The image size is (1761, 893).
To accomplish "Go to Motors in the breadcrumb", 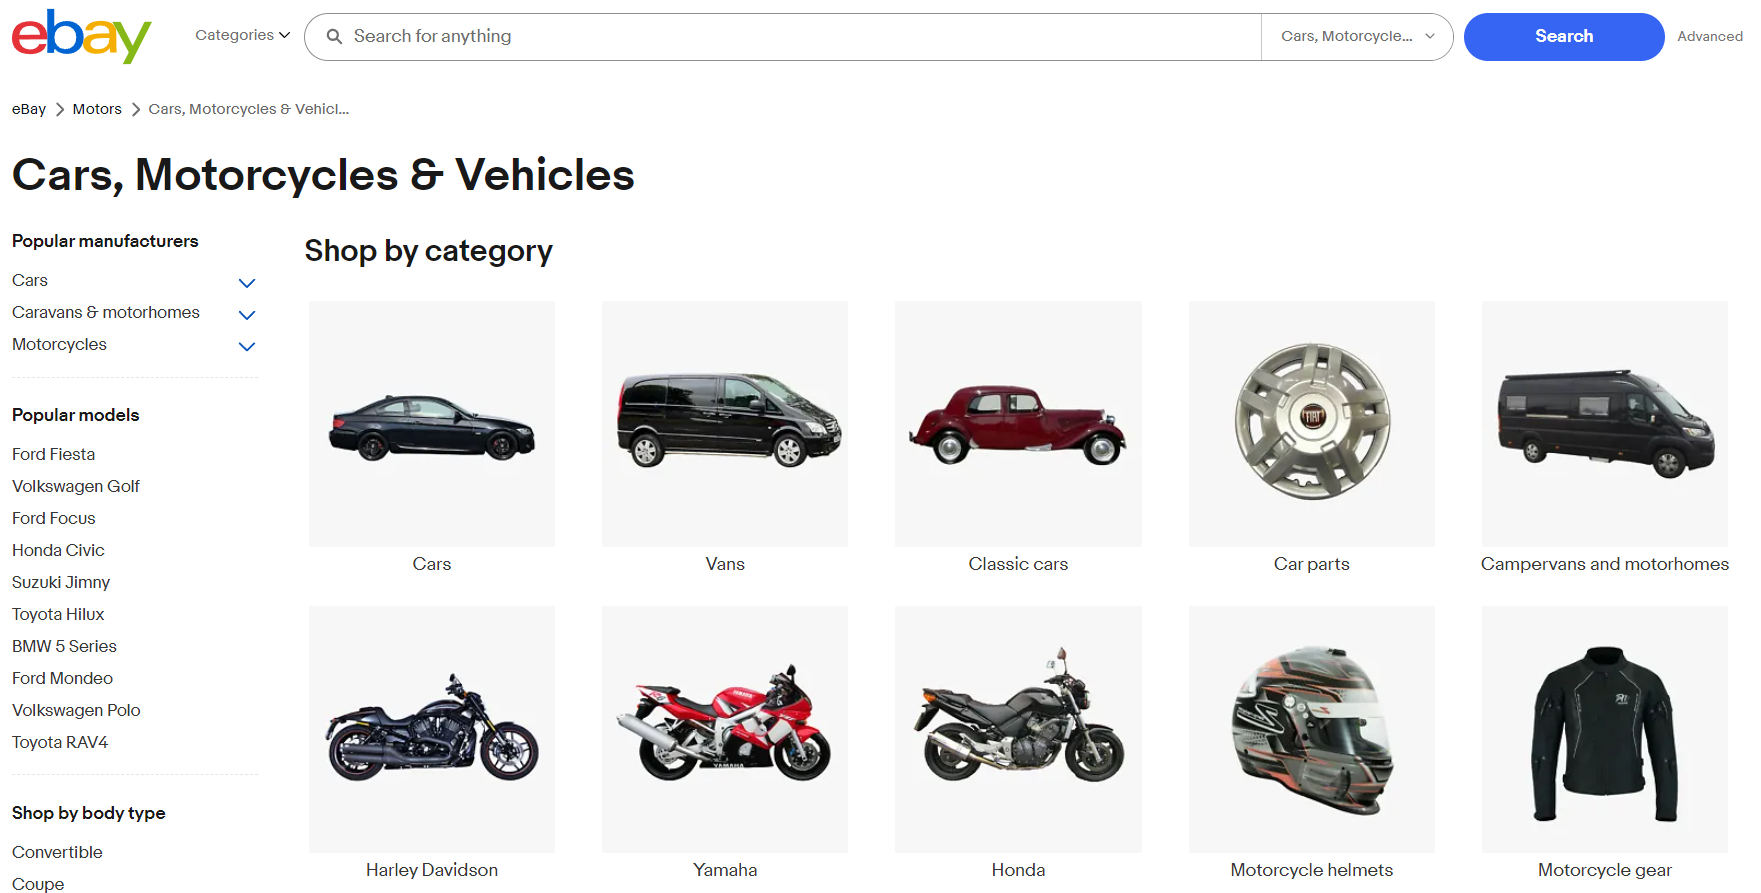I will coord(97,109).
